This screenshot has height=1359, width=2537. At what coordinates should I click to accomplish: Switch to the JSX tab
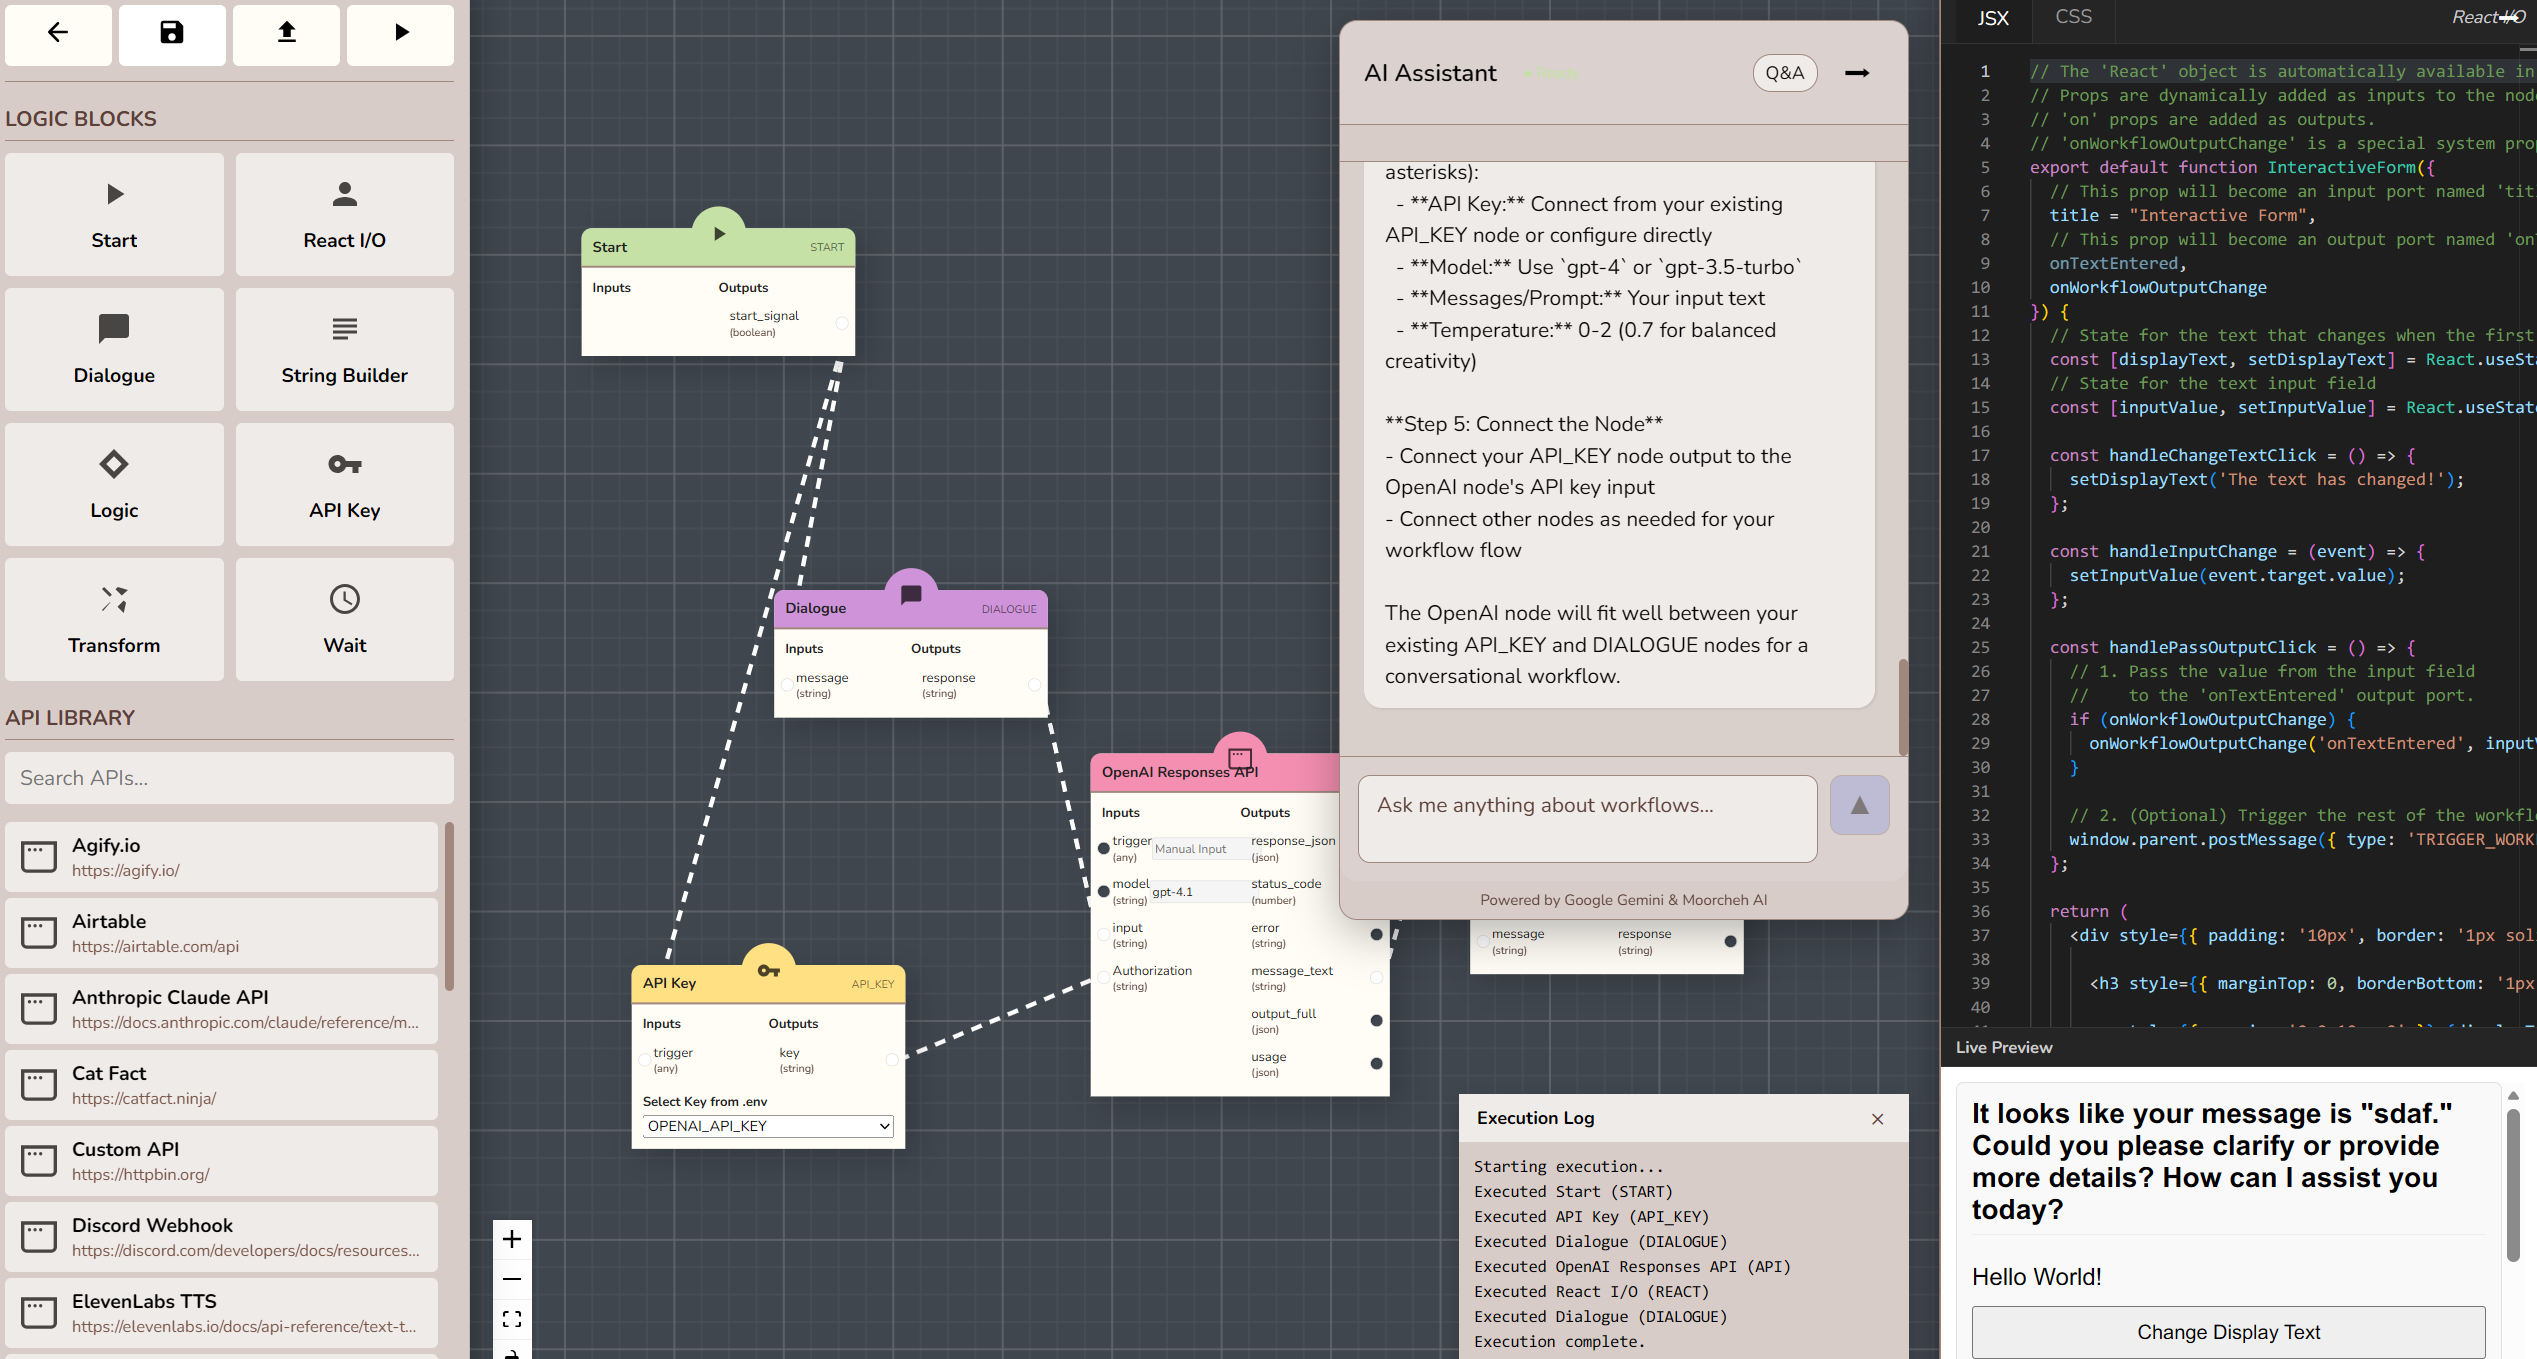click(1992, 18)
